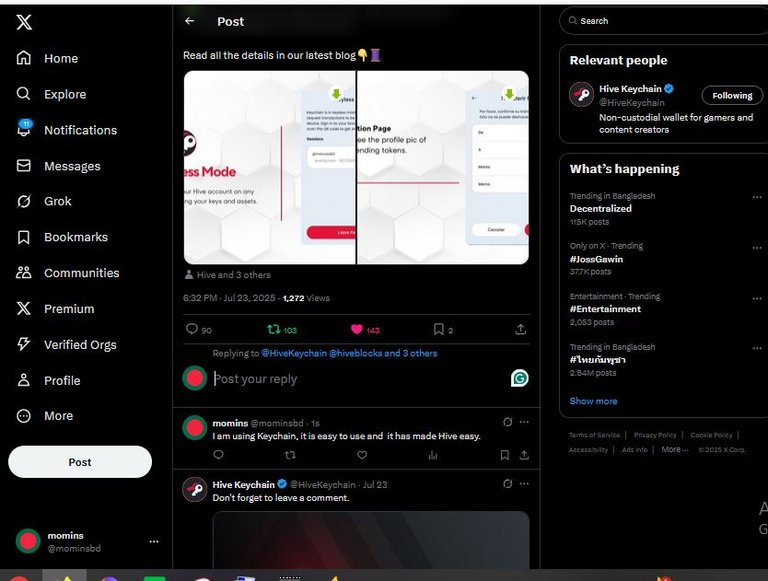Image resolution: width=768 pixels, height=581 pixels.
Task: Bookmark the main post showing count 2
Action: (x=438, y=329)
